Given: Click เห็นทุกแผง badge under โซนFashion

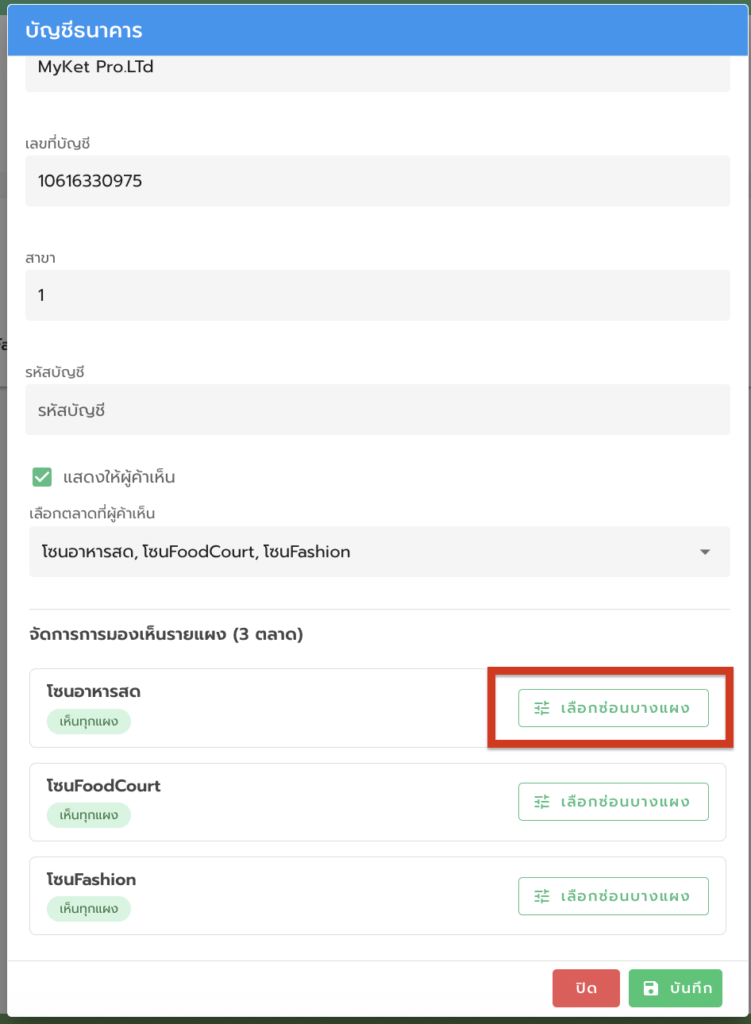Looking at the screenshot, I should coord(88,909).
